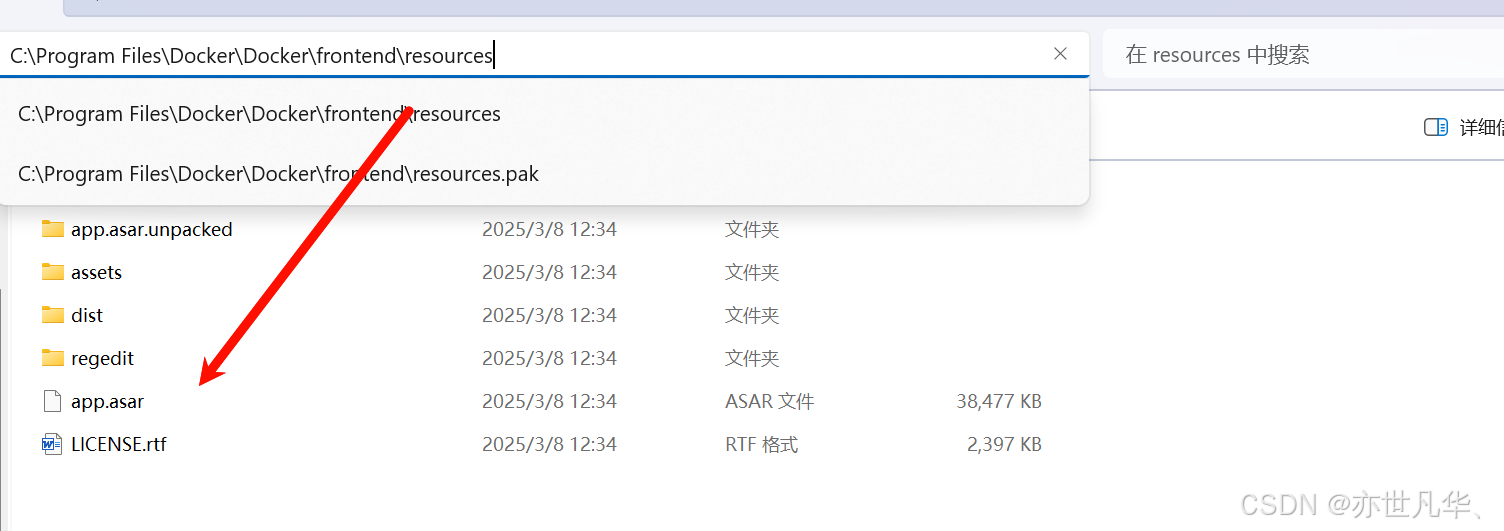1504x531 pixels.
Task: Click the dist folder icon
Action: [x=53, y=315]
